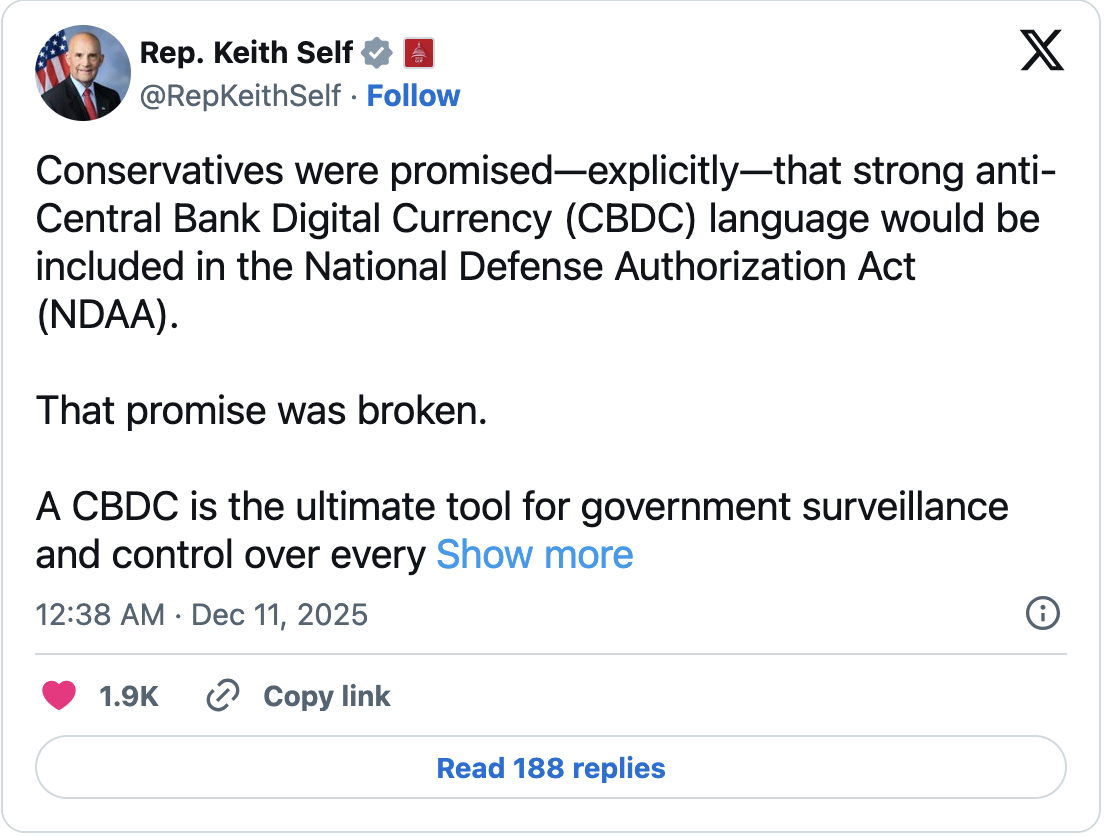Click Rep. Keith Self's profile picture
This screenshot has height=836, width=1104.
[x=82, y=73]
